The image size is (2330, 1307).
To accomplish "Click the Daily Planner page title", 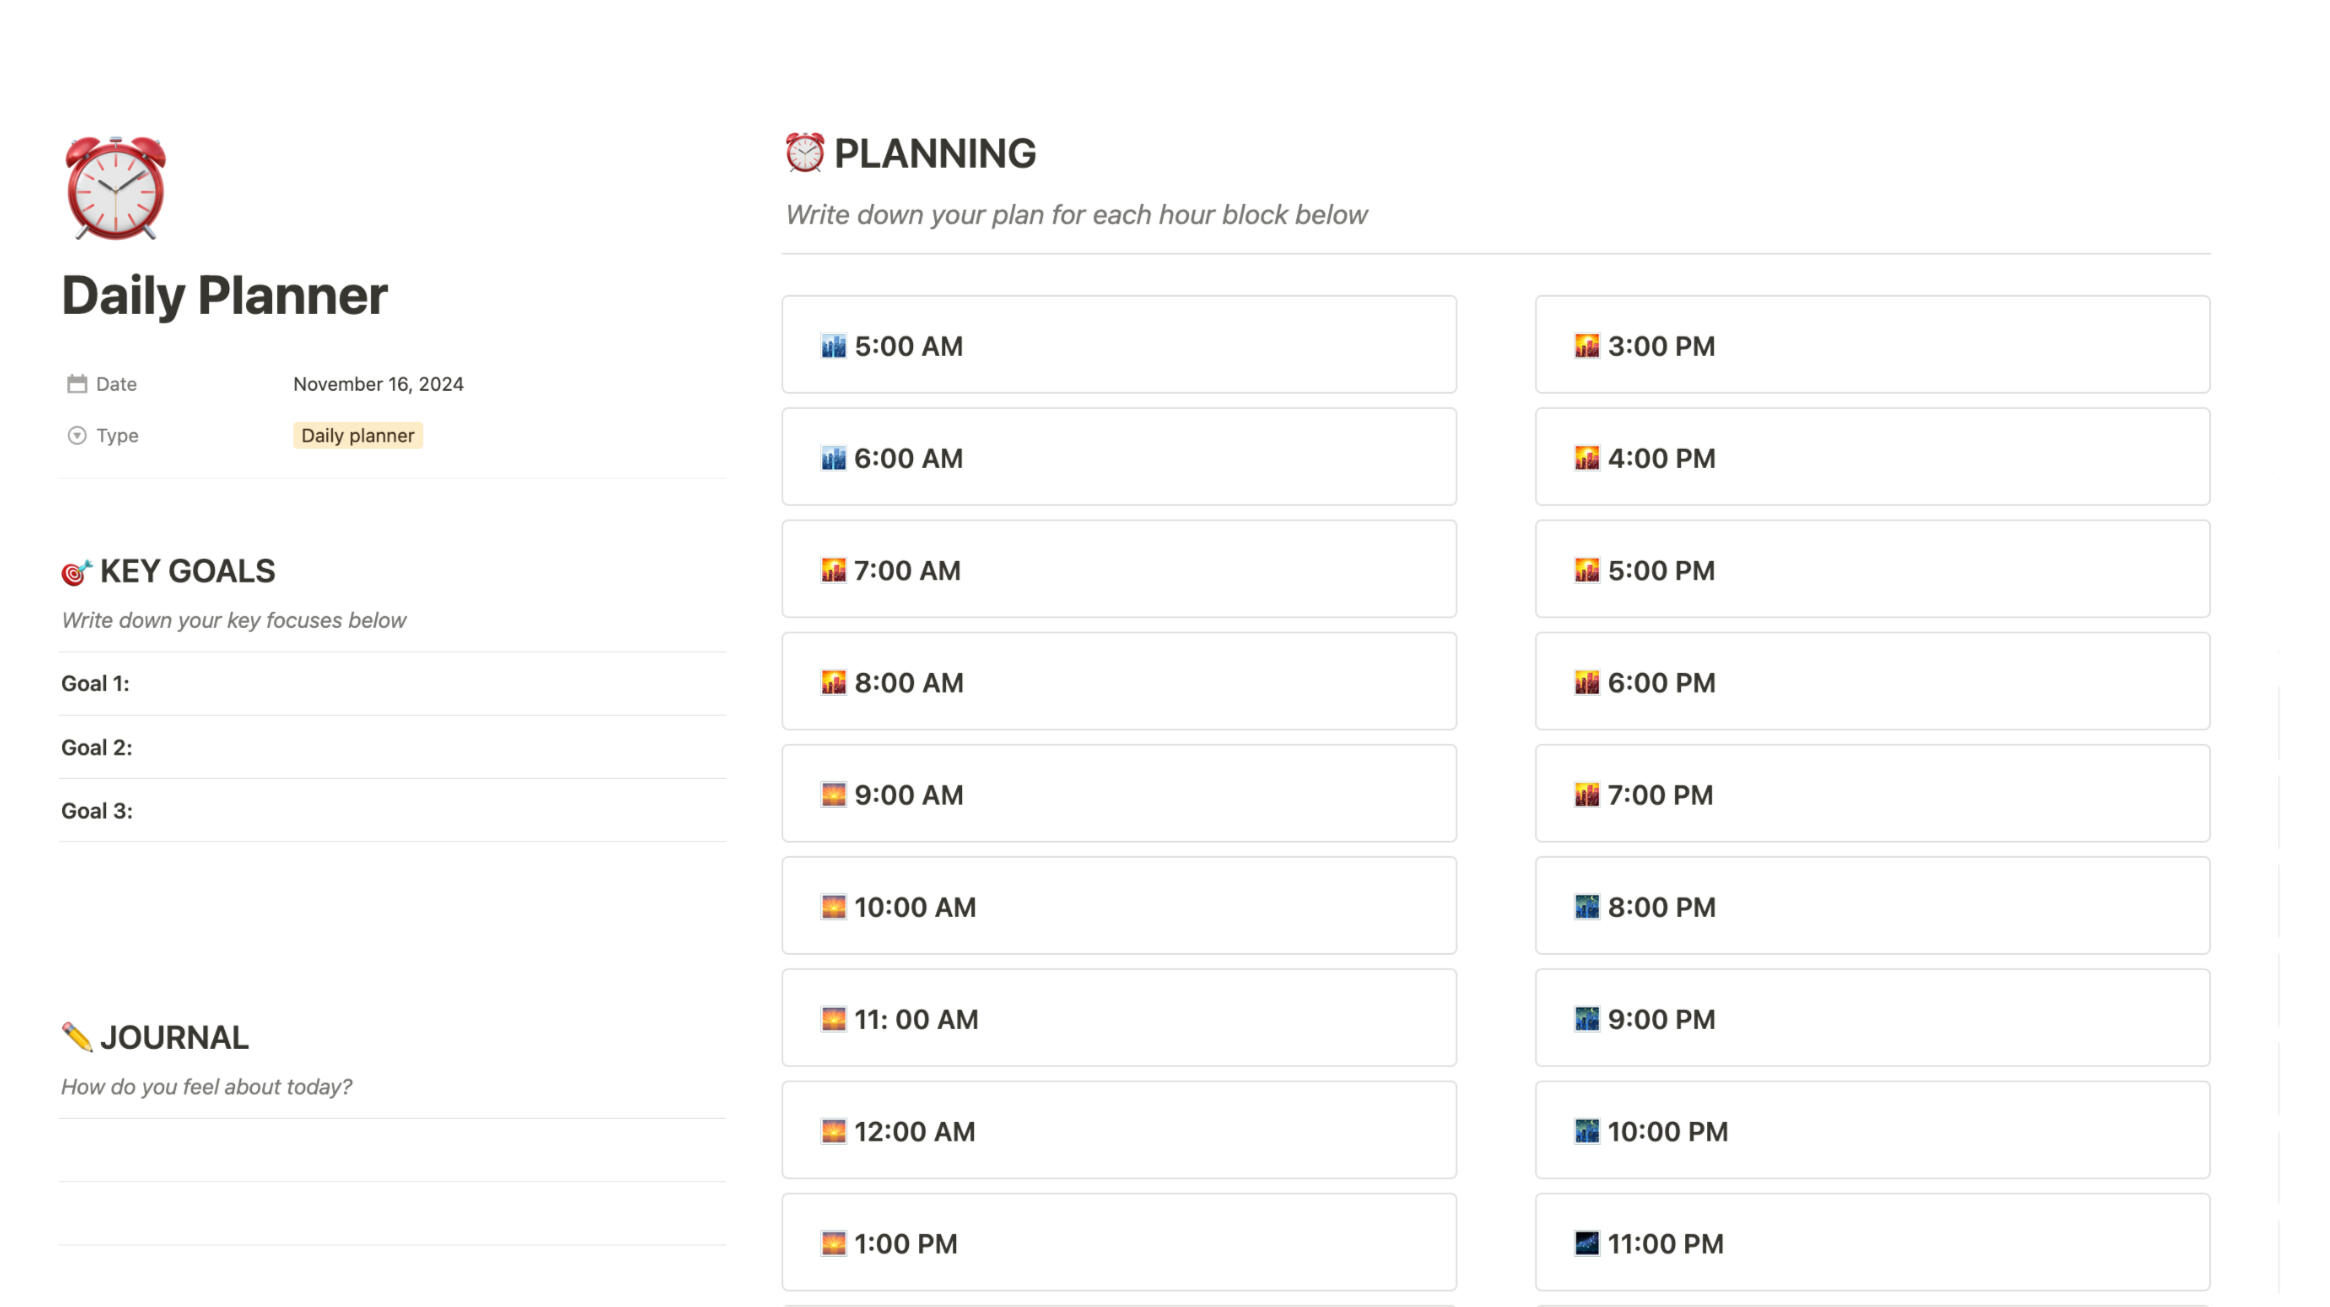I will [224, 296].
